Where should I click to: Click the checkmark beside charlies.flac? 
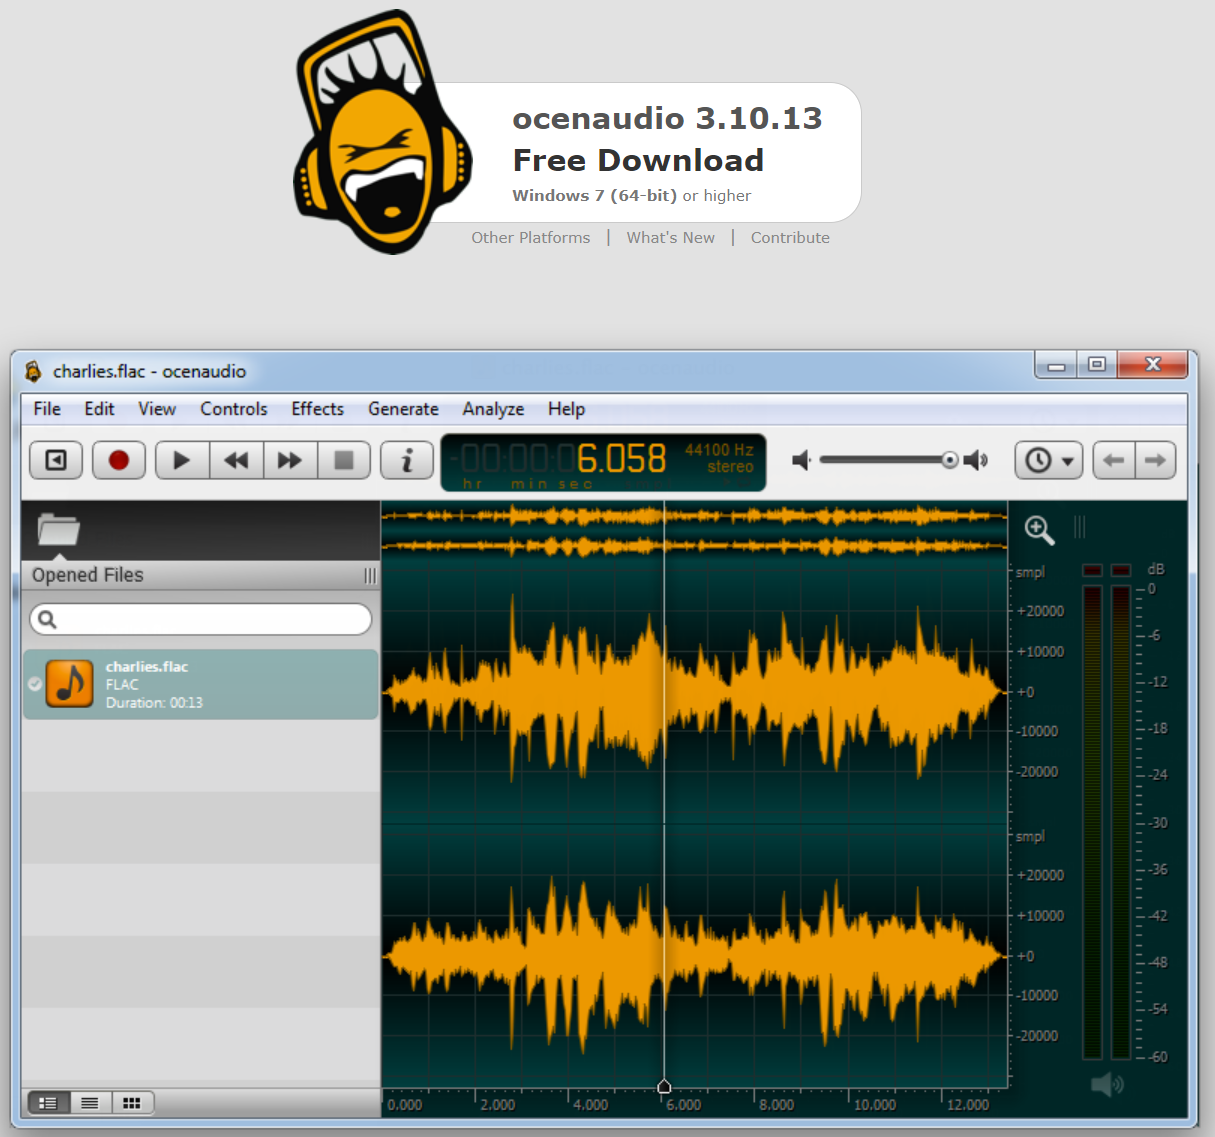(x=35, y=684)
